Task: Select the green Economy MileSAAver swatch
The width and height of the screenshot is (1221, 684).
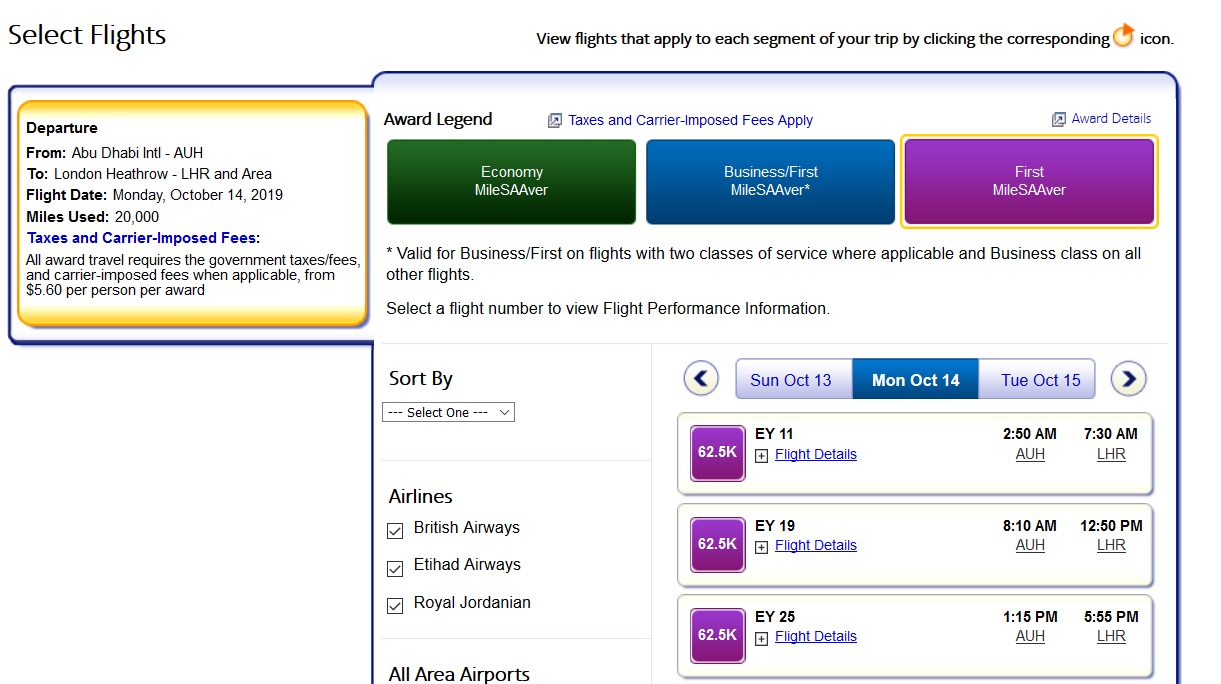Action: pos(511,181)
